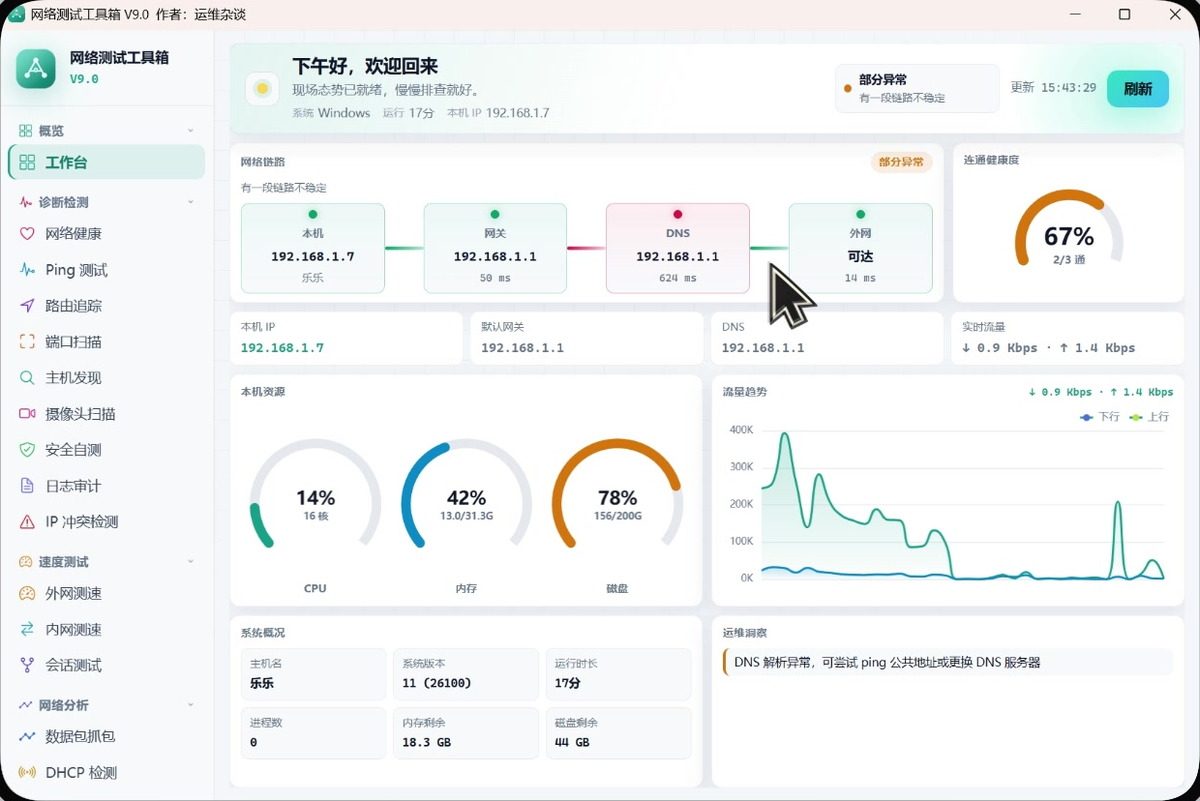Open the 主机发现 tool
1200x801 pixels.
pyautogui.click(x=106, y=378)
